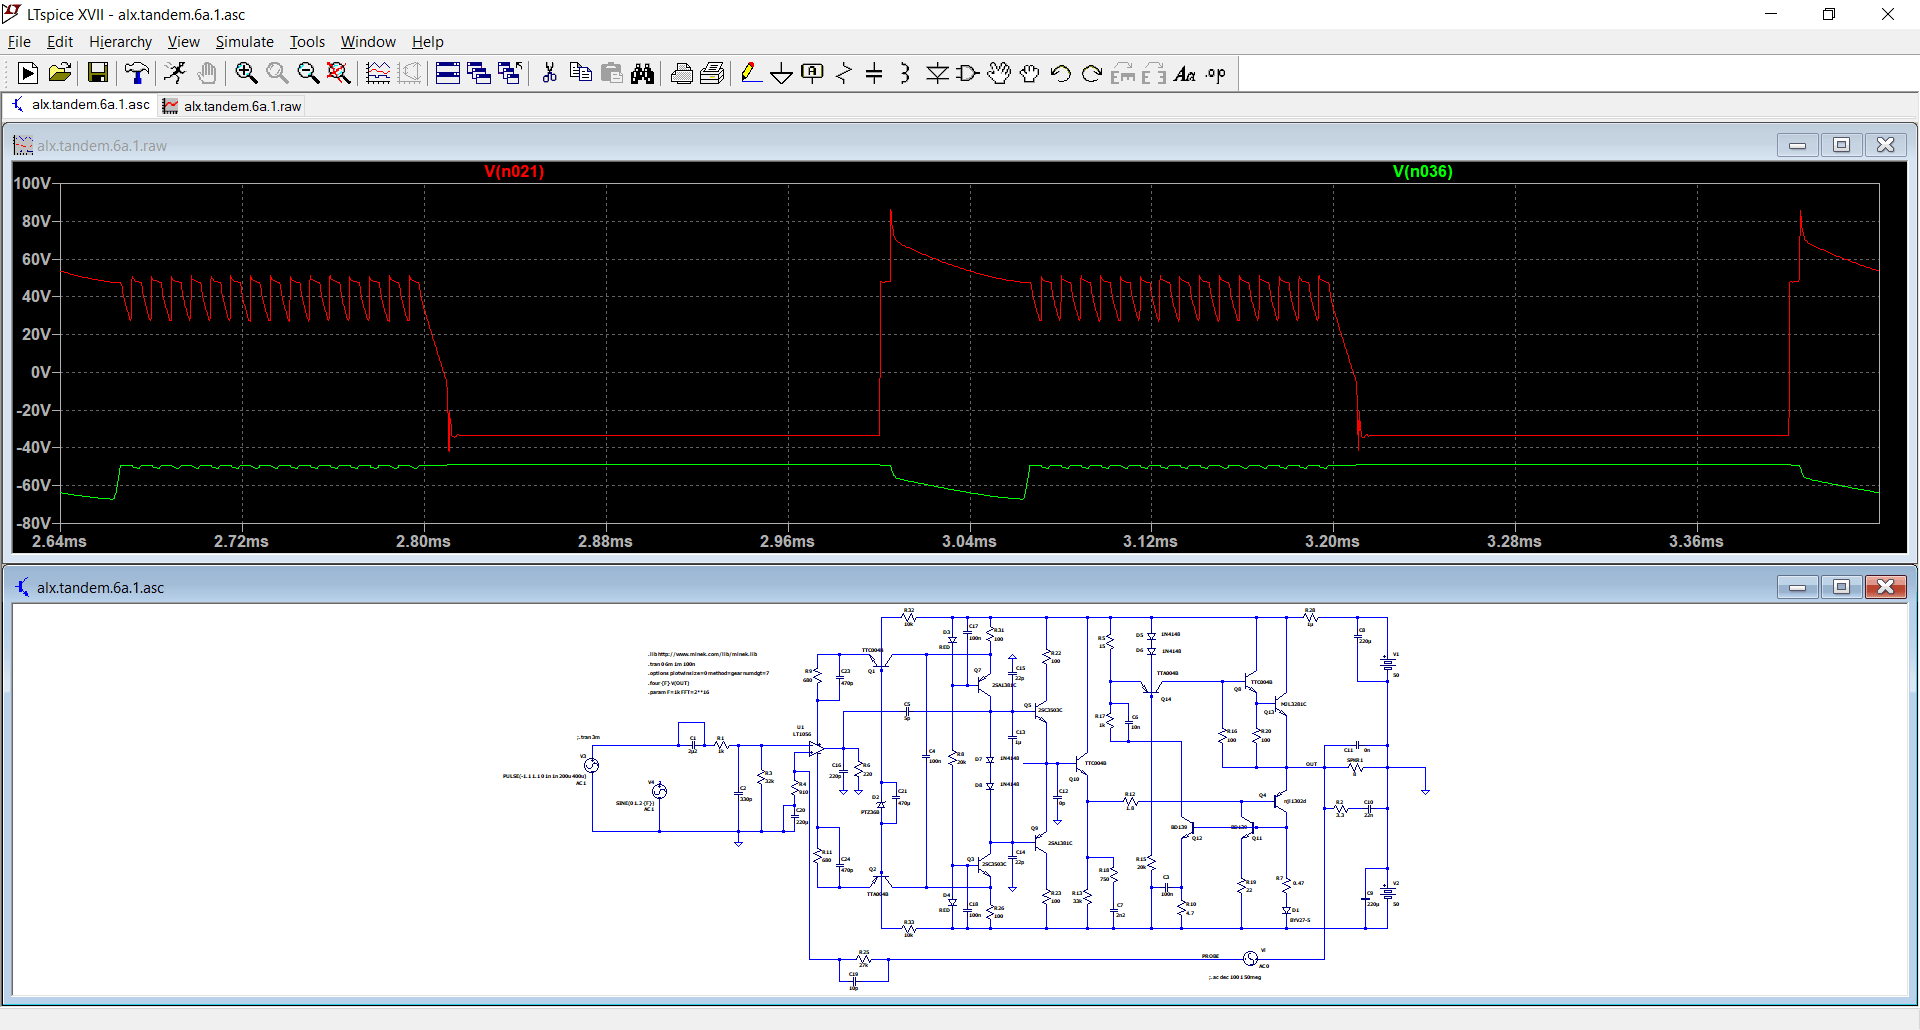Open the Help menu
1920x1030 pixels.
pyautogui.click(x=427, y=41)
